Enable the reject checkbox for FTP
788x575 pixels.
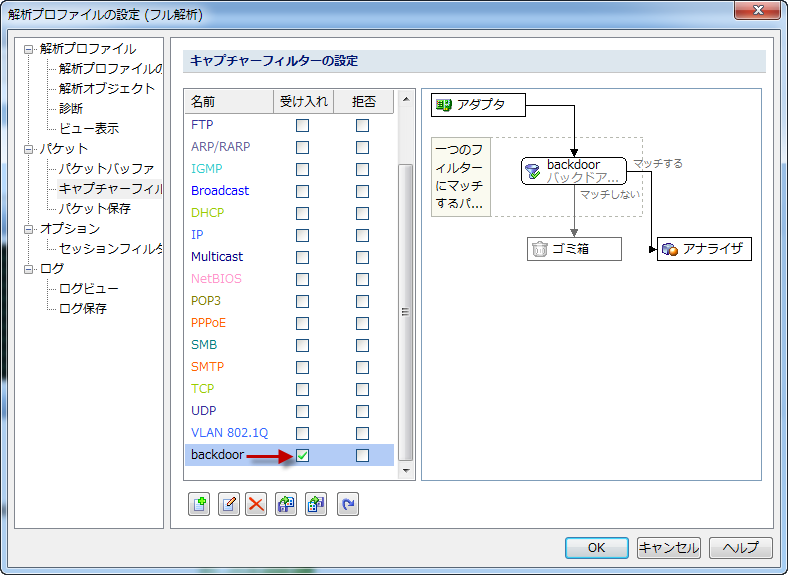(362, 125)
